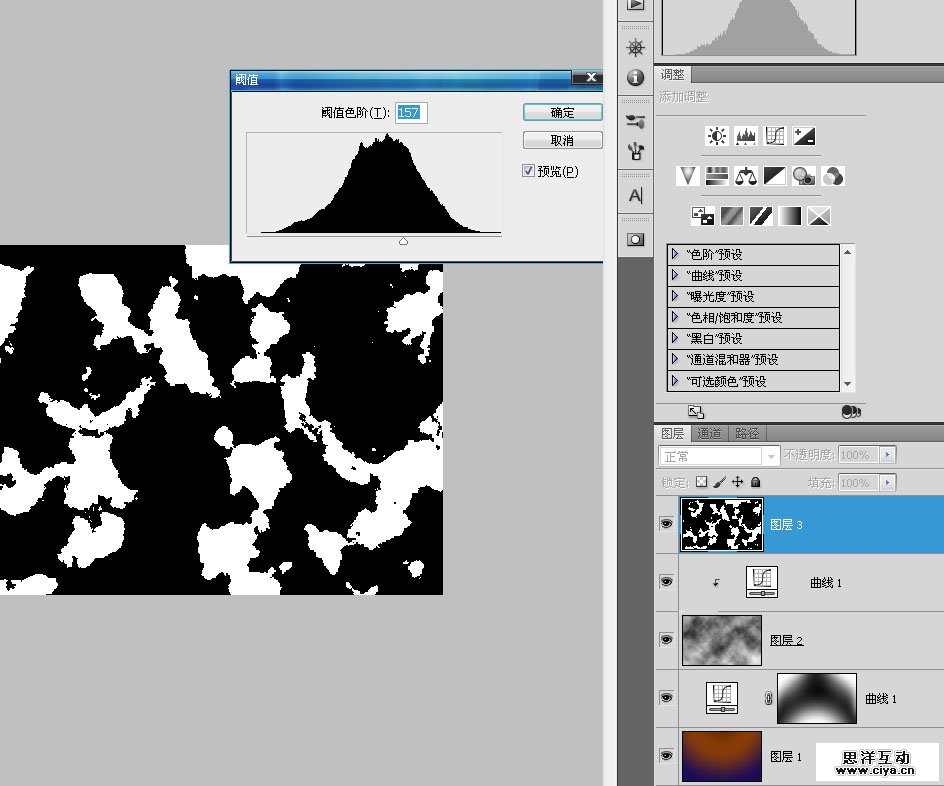Switch to the 路径 paths tab
The image size is (944, 786).
tap(747, 433)
